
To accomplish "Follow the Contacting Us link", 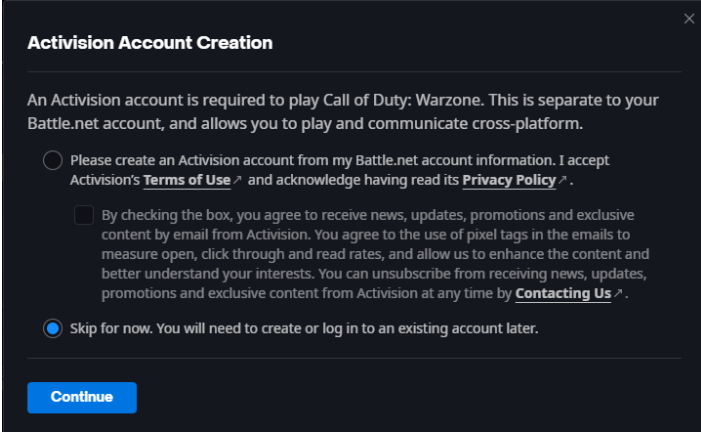I will point(563,294).
